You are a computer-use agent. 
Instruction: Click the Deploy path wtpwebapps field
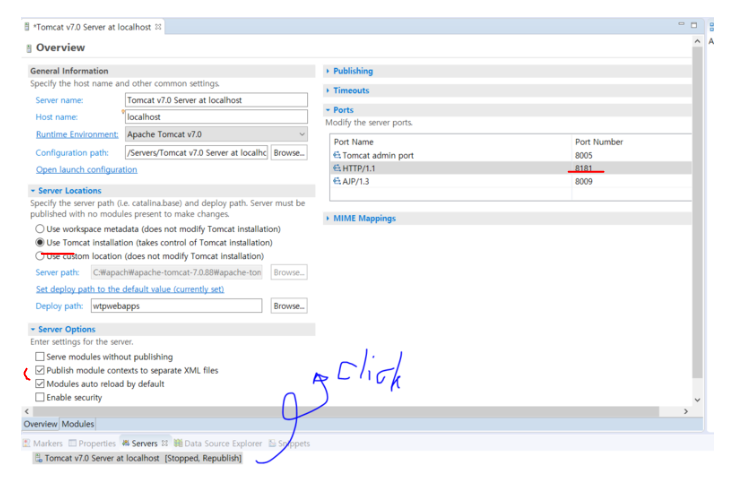(176, 306)
